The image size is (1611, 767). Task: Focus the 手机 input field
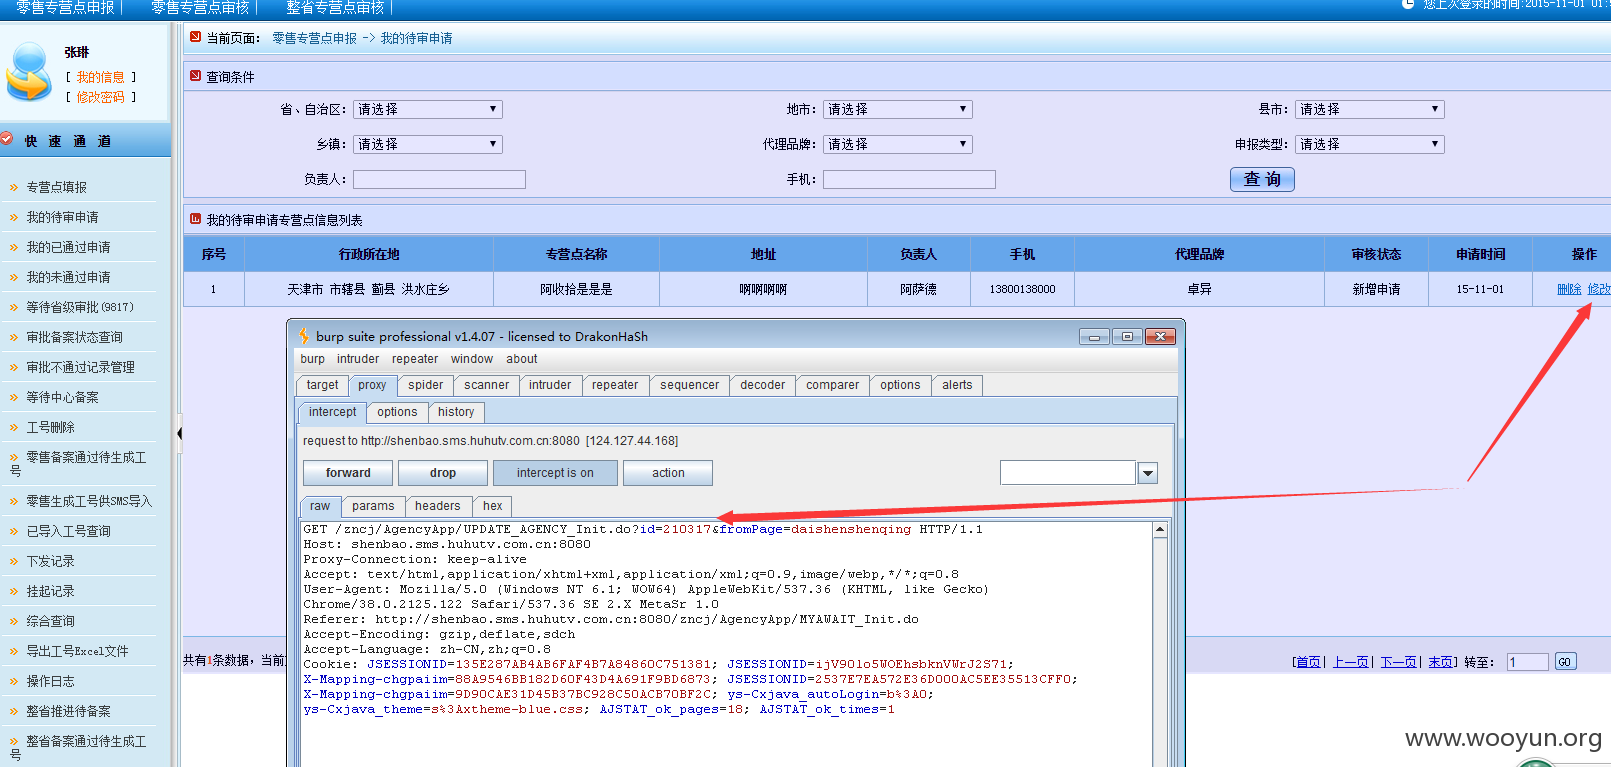tap(909, 179)
